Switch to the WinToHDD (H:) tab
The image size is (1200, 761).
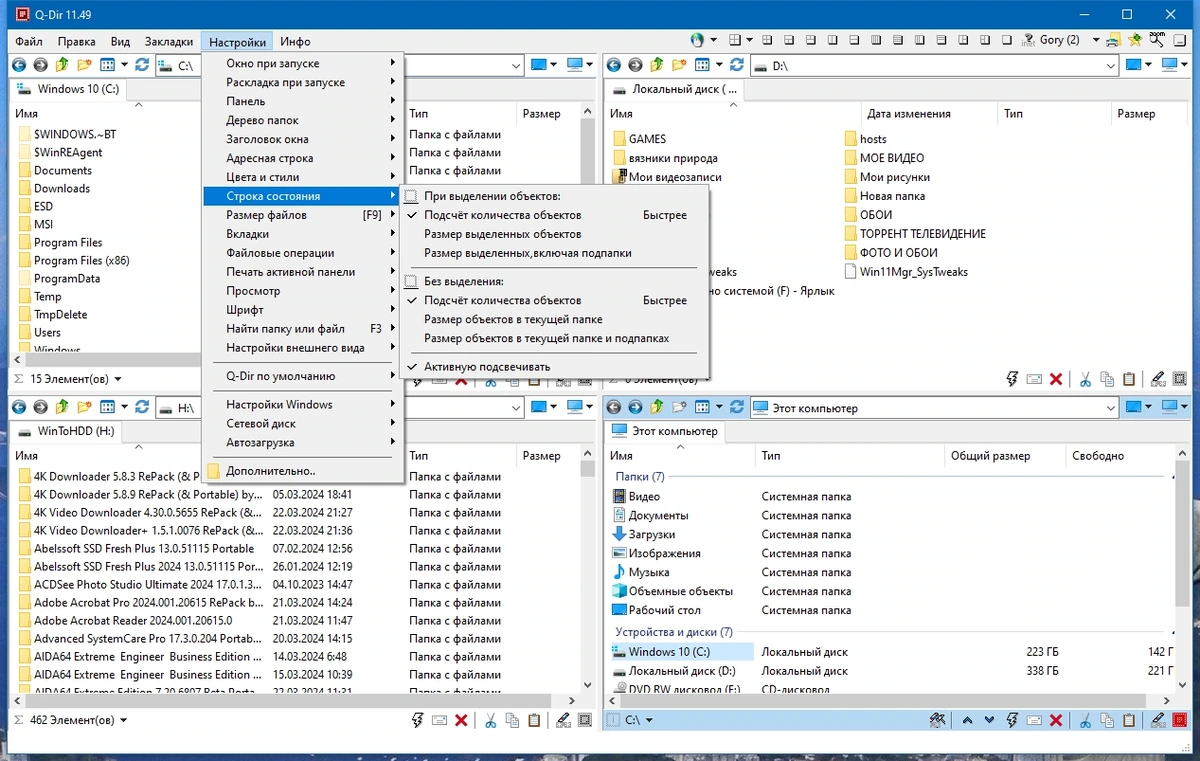tap(67, 431)
